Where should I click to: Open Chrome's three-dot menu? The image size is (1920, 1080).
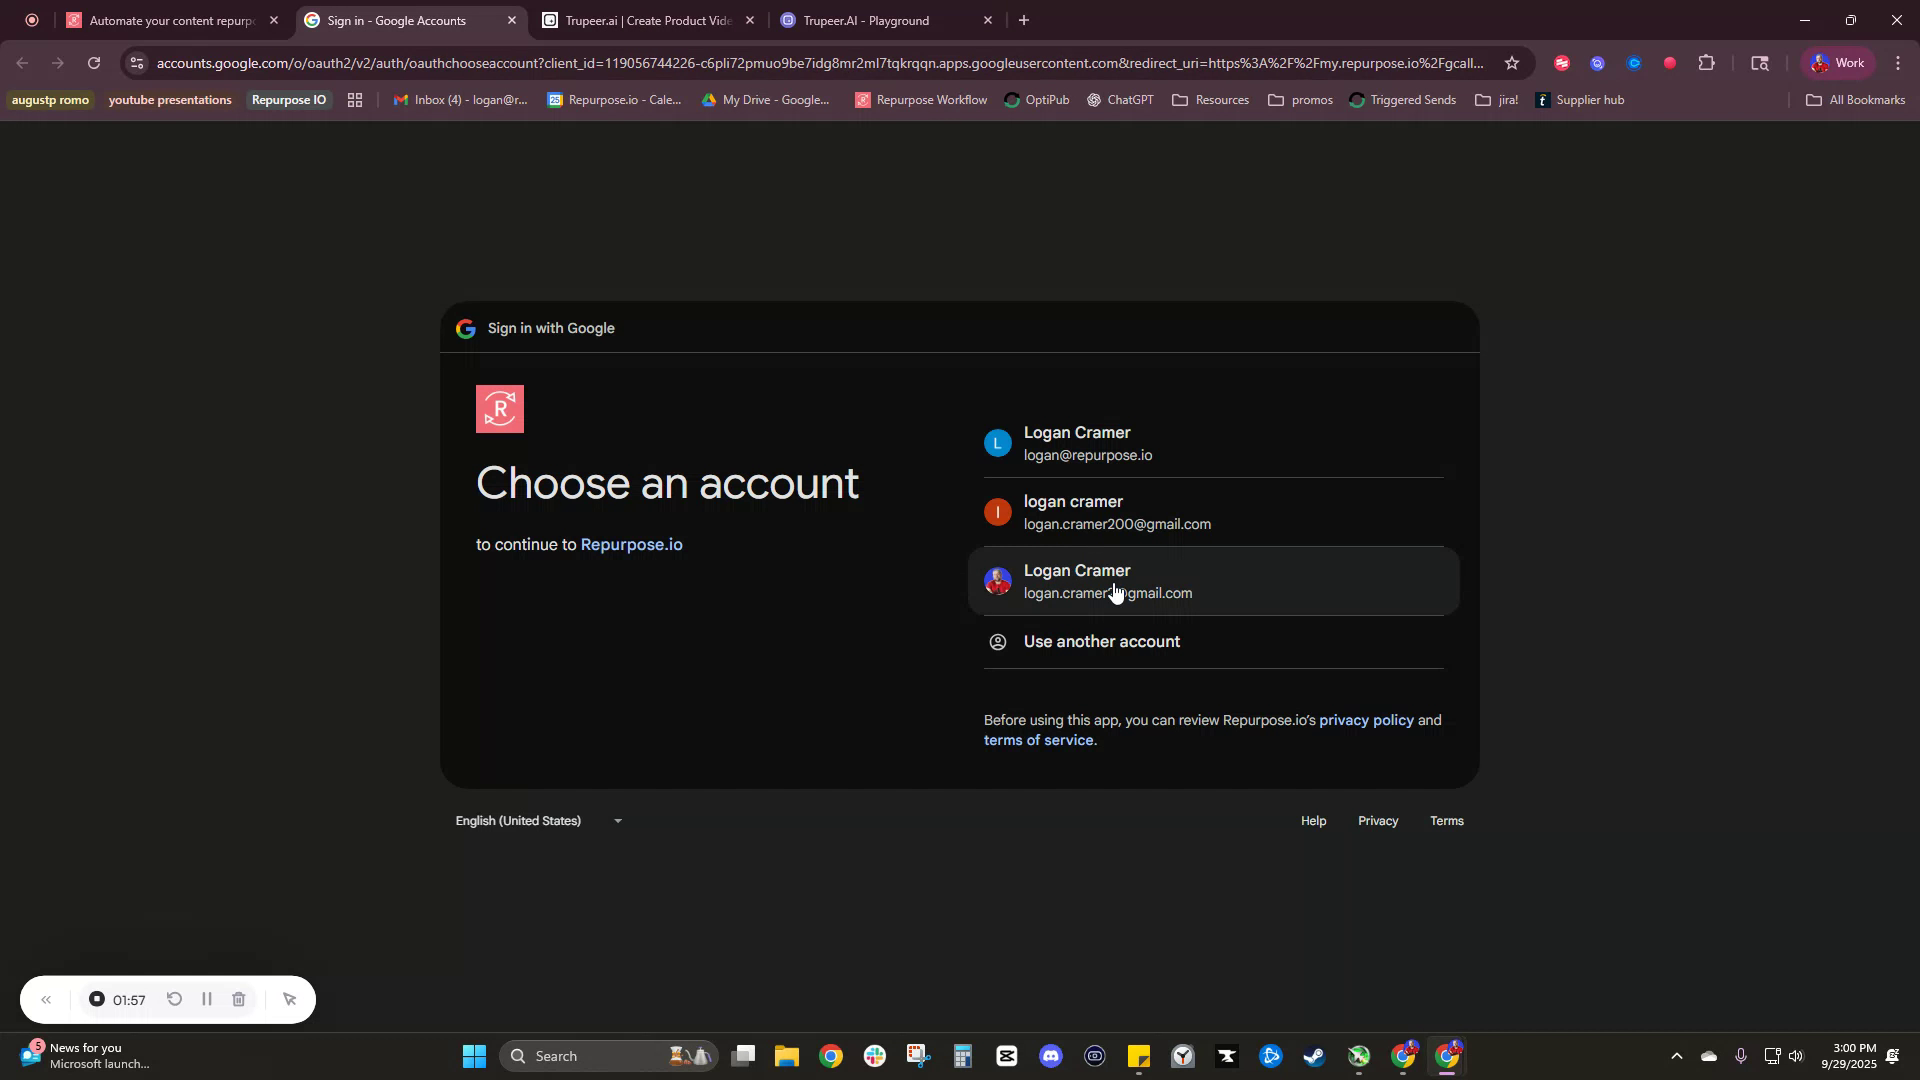tap(1897, 62)
